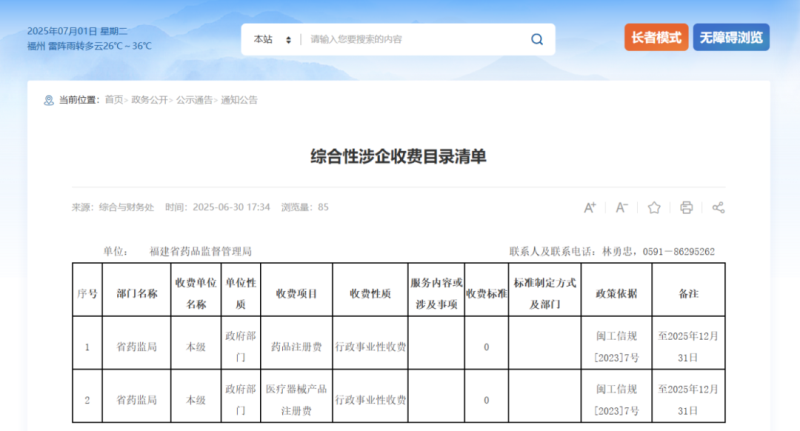Click the location icon before 当前位置
The image size is (800, 431).
[49, 100]
